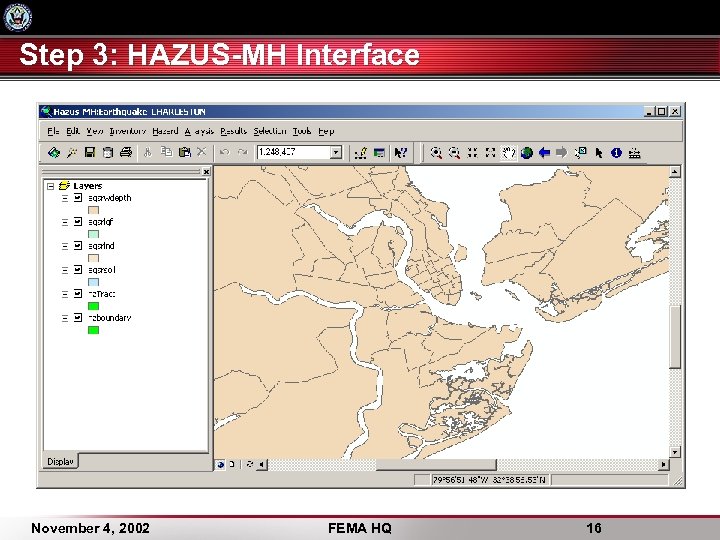The height and width of the screenshot is (540, 720).
Task: Collapse the eqasoil layer legend
Action: [x=65, y=270]
